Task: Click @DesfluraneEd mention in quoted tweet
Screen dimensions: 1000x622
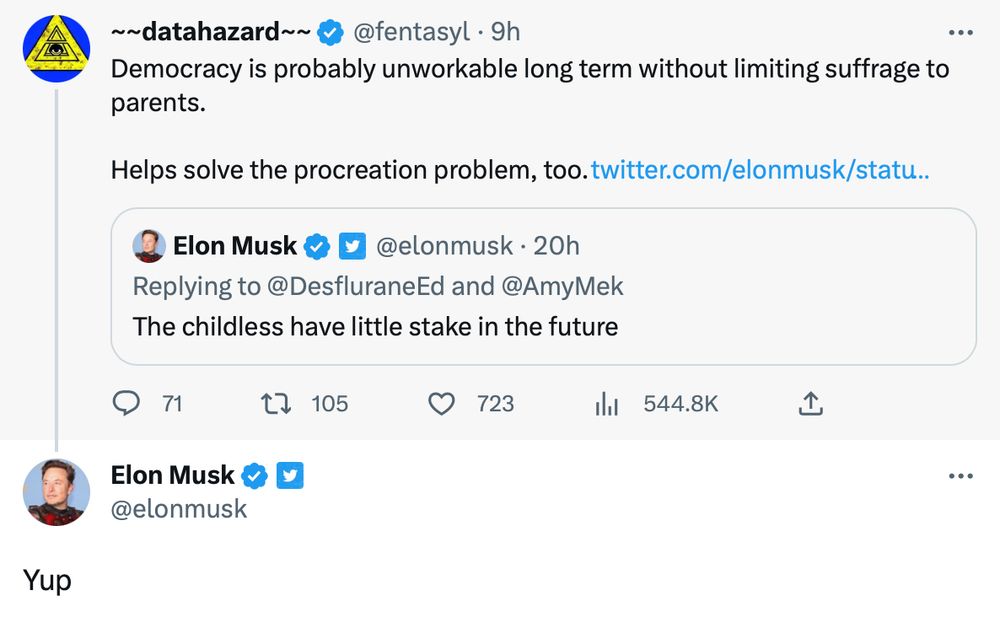Action: pos(355,286)
